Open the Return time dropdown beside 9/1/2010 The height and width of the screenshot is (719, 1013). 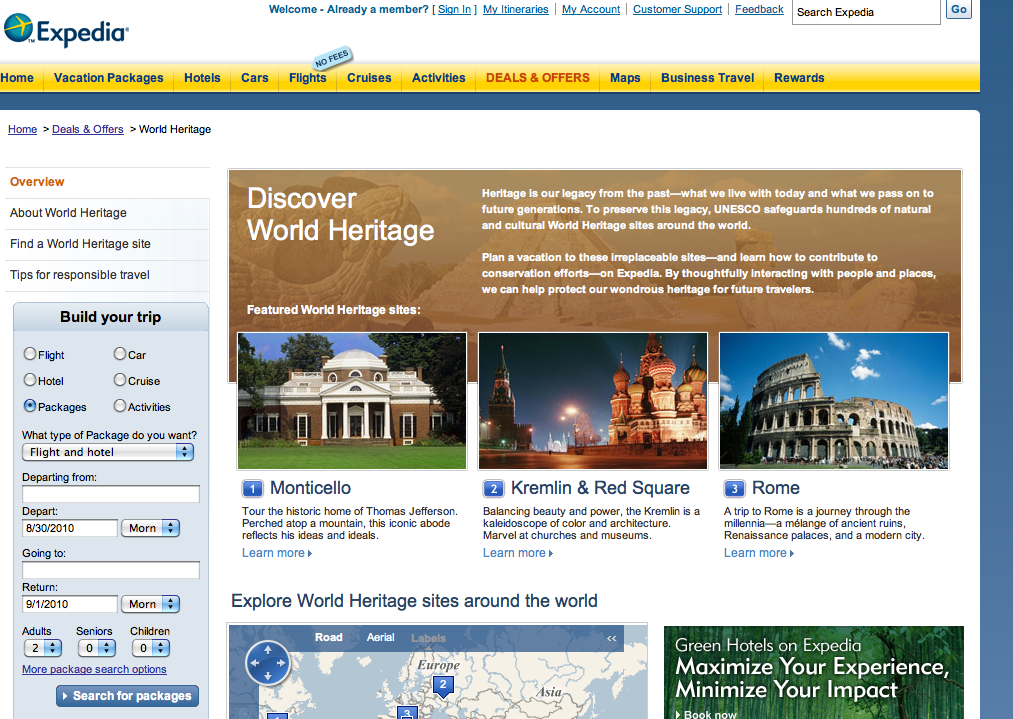tap(150, 604)
